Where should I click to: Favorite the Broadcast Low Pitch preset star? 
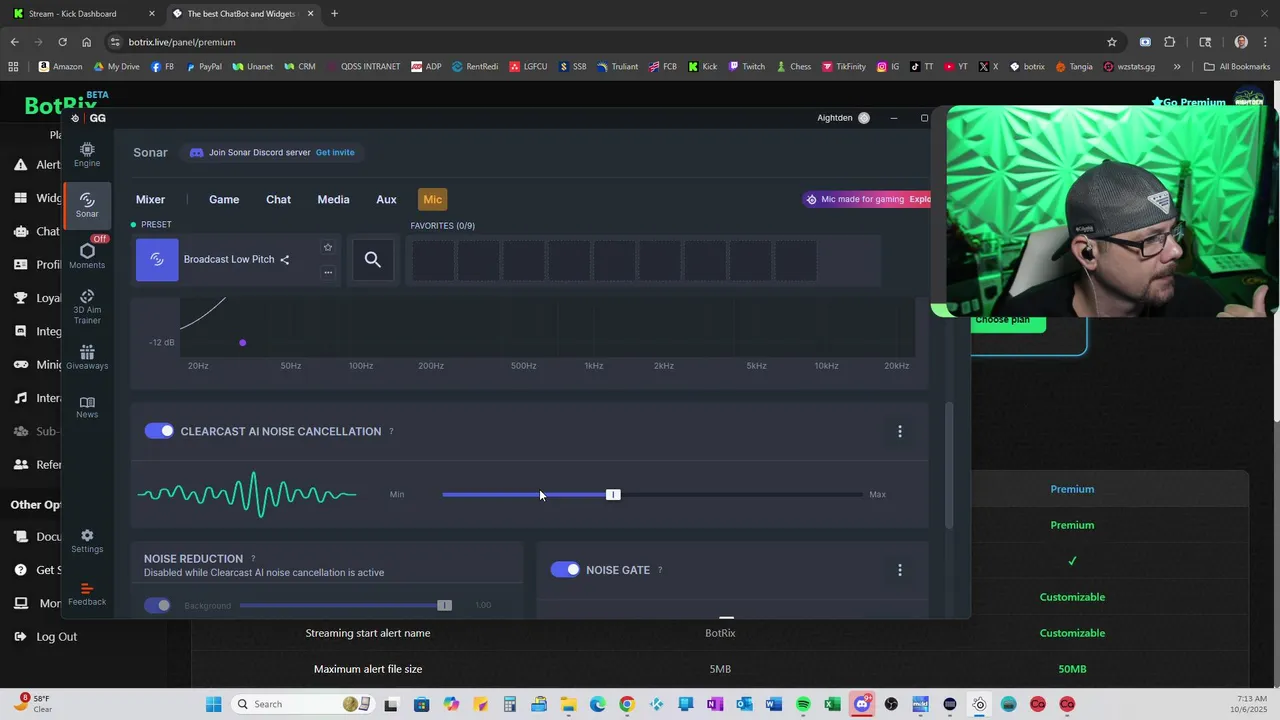coord(327,247)
